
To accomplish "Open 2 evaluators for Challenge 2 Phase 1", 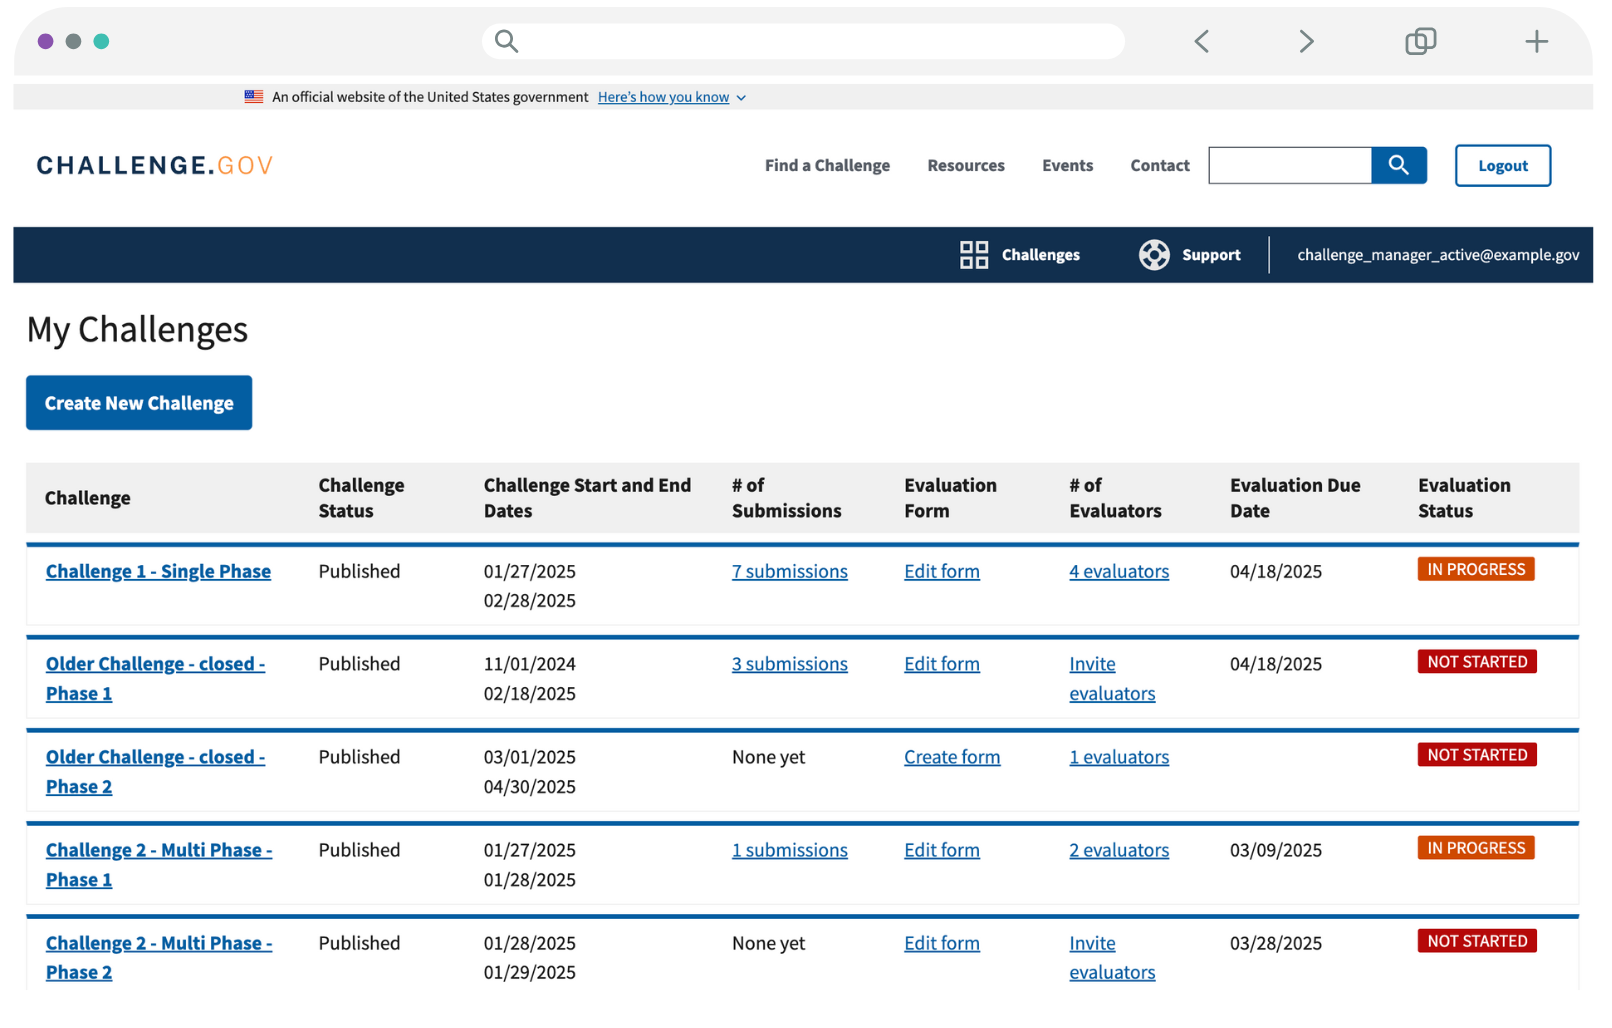I will tap(1118, 850).
